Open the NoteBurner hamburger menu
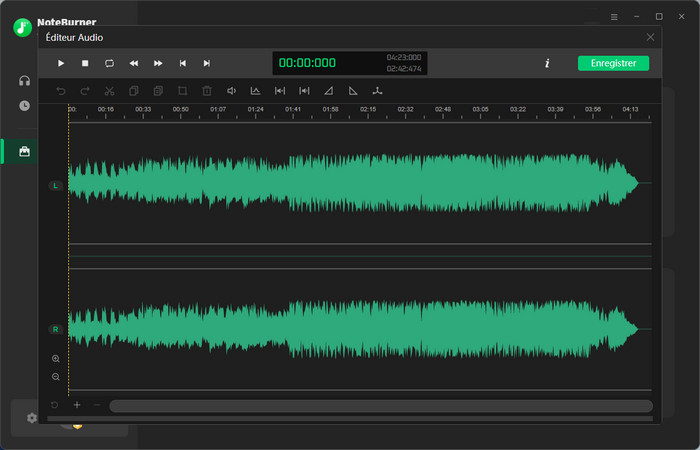The height and width of the screenshot is (450, 700). (614, 17)
